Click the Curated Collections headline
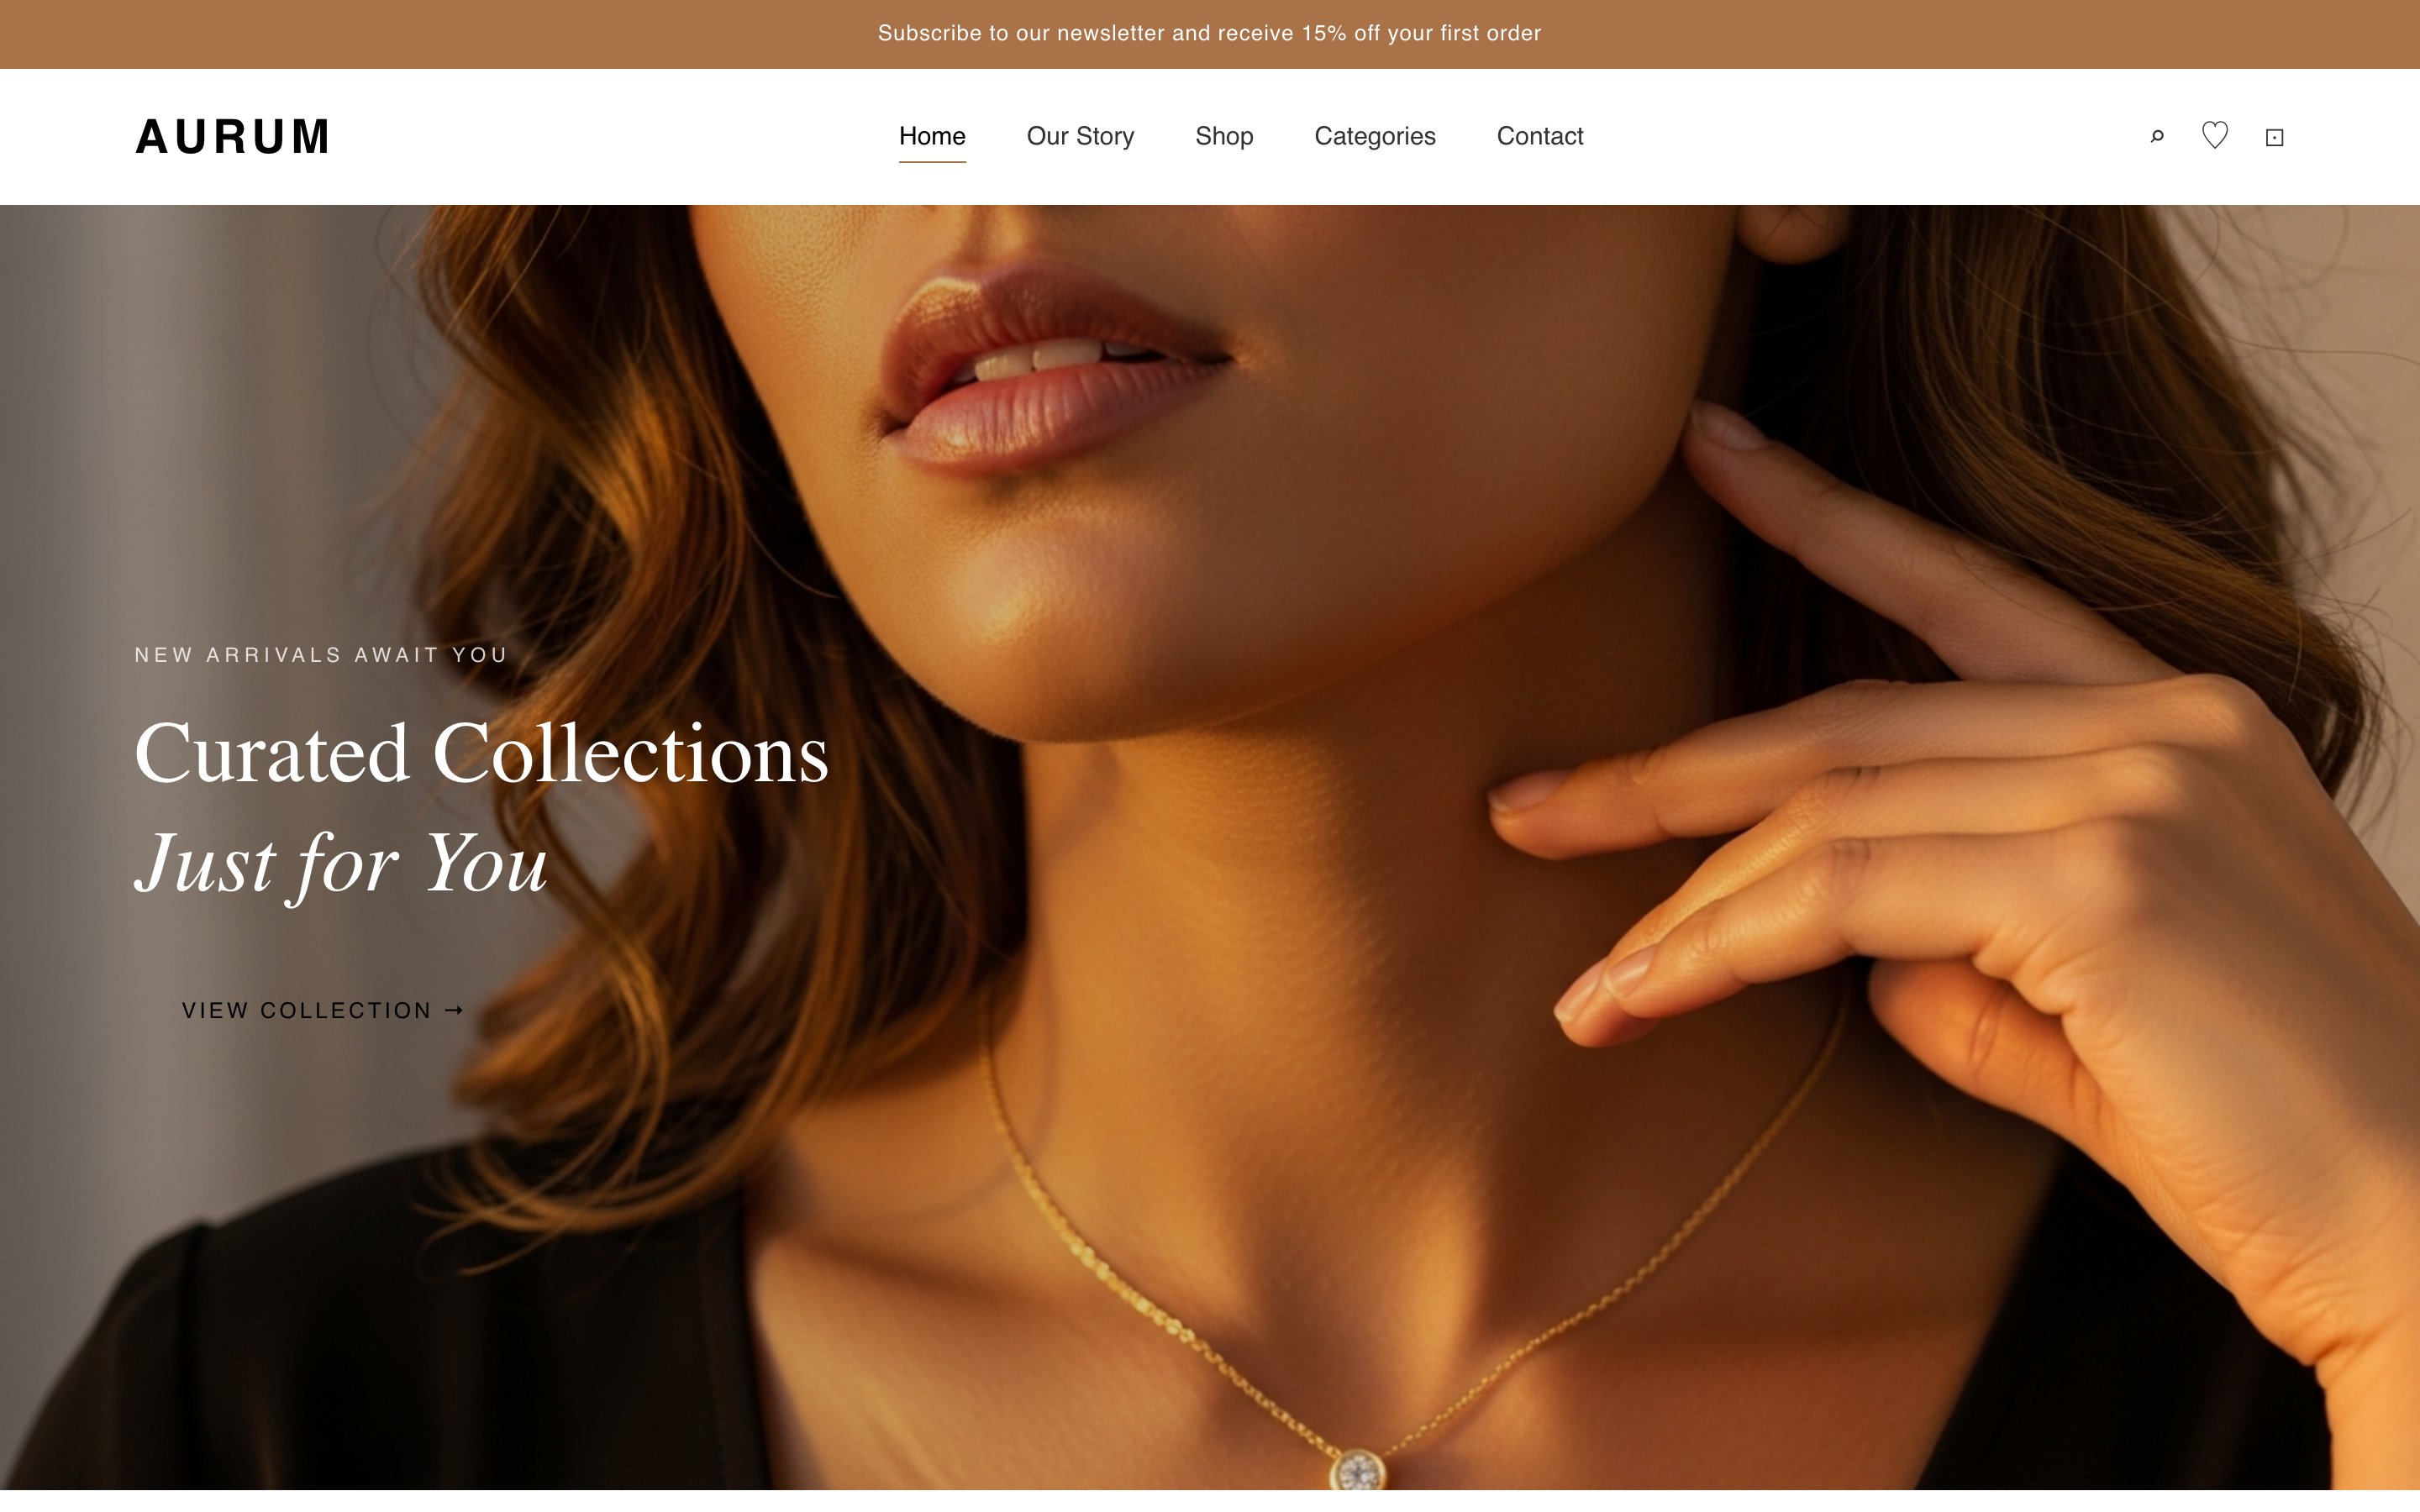 coord(481,753)
